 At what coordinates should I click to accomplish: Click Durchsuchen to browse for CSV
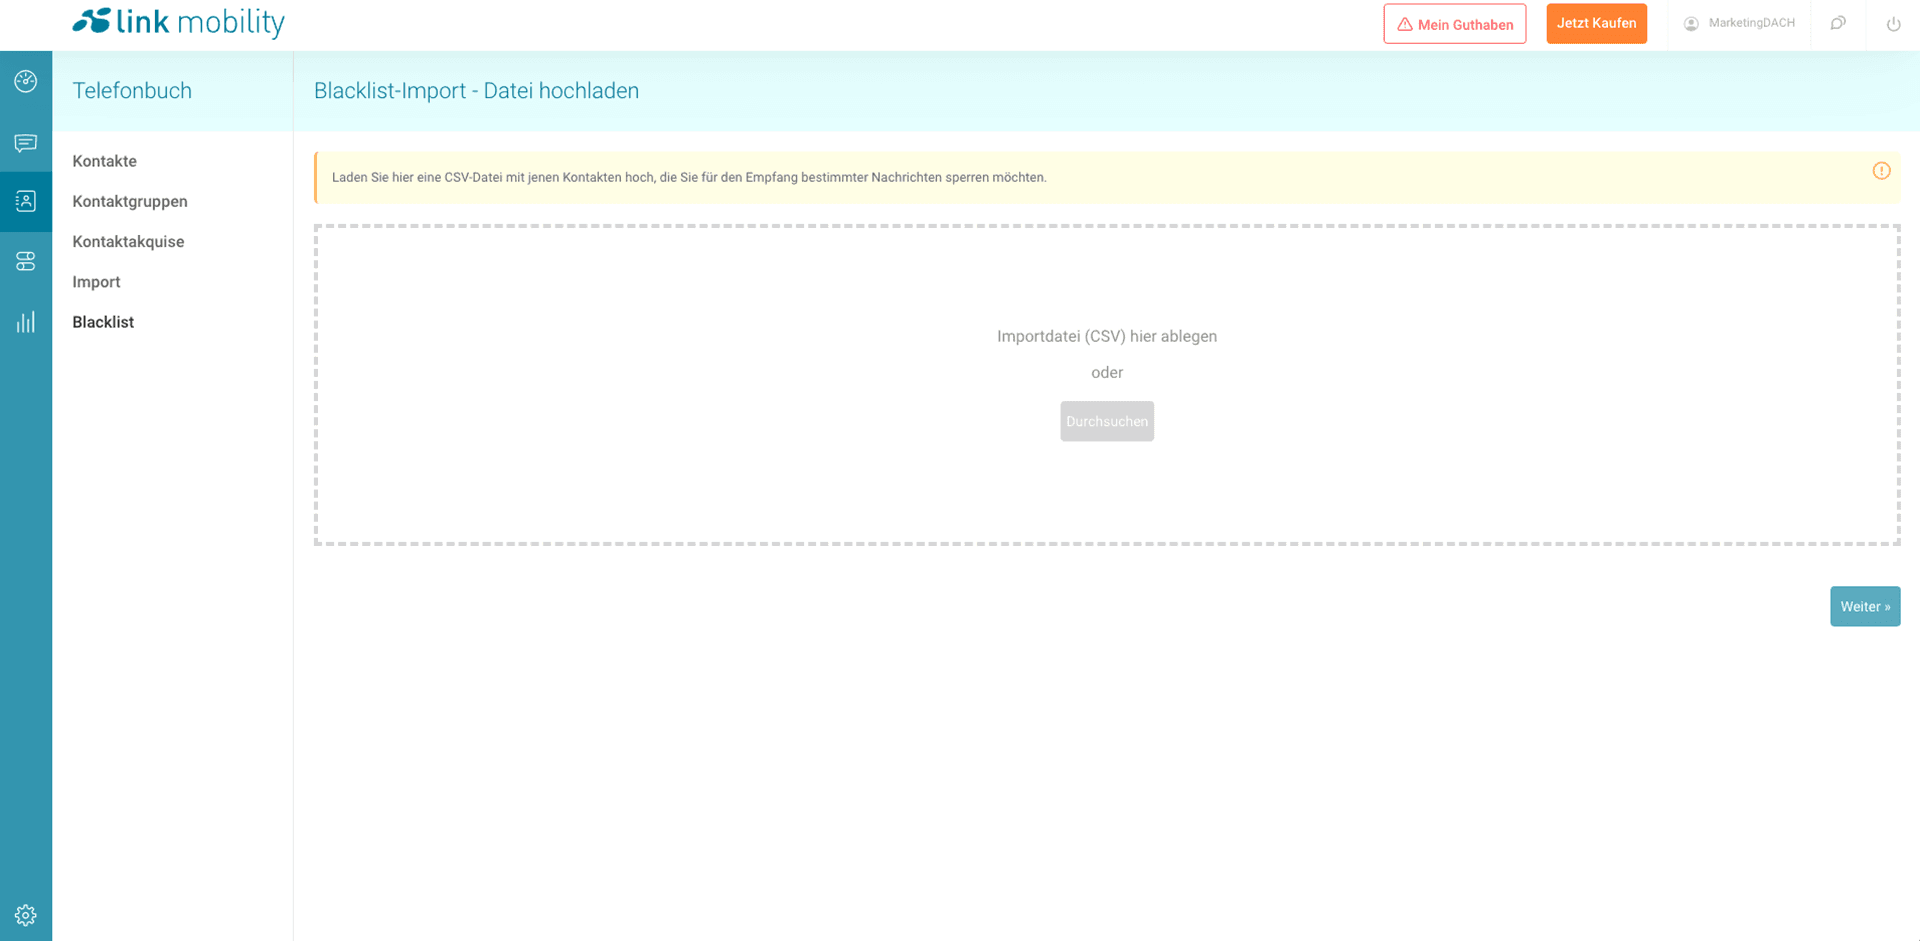[1106, 421]
